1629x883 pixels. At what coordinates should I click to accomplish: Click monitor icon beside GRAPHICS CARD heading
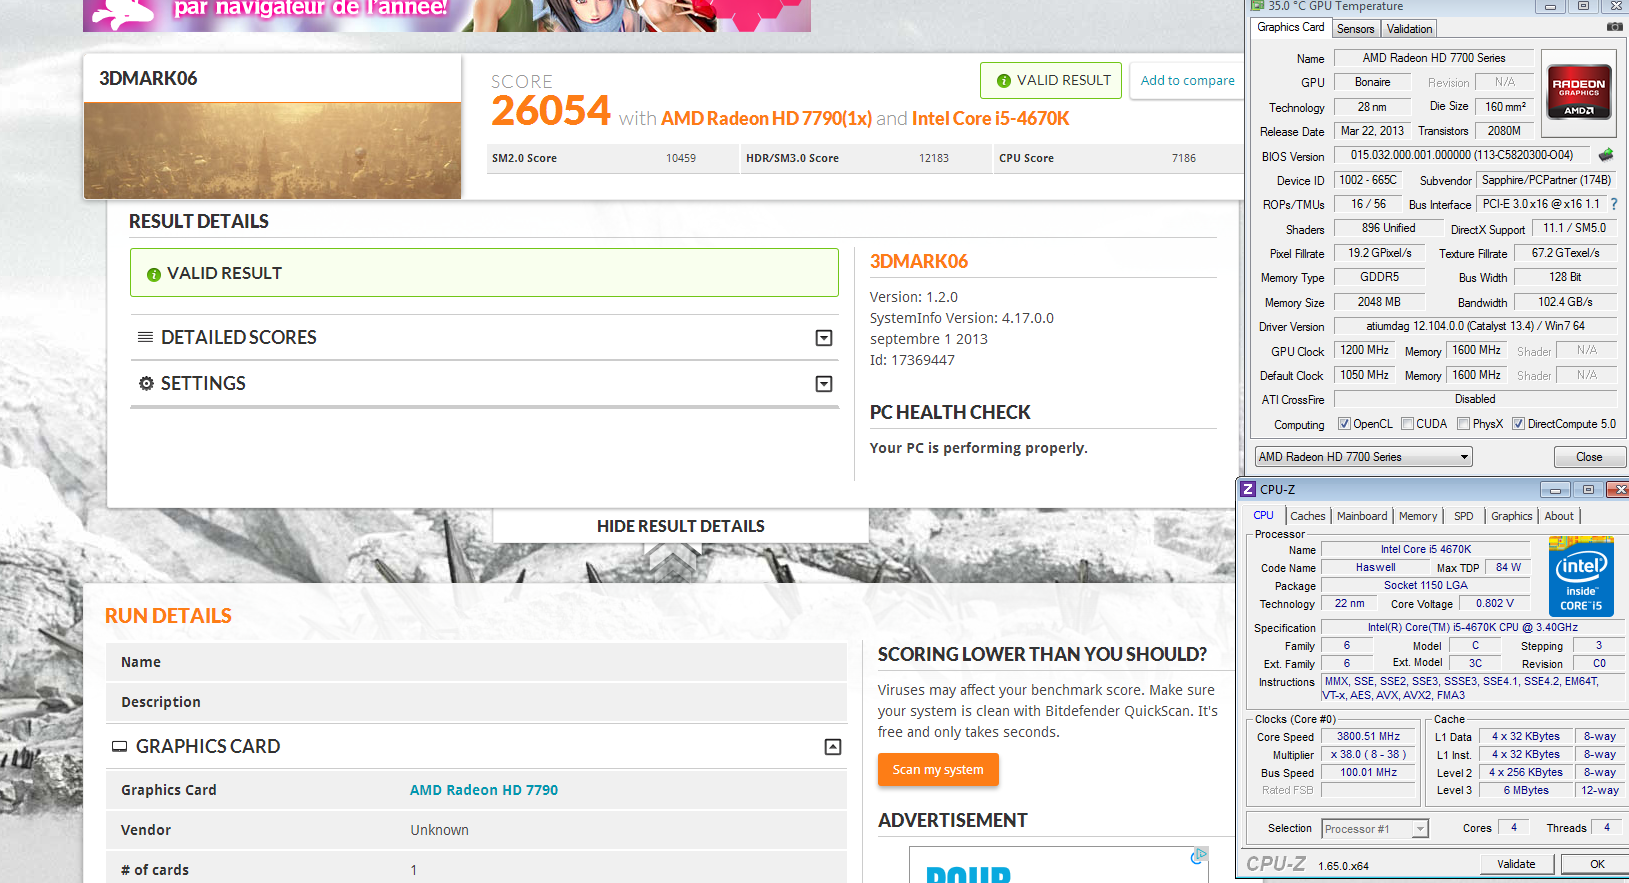(x=119, y=747)
